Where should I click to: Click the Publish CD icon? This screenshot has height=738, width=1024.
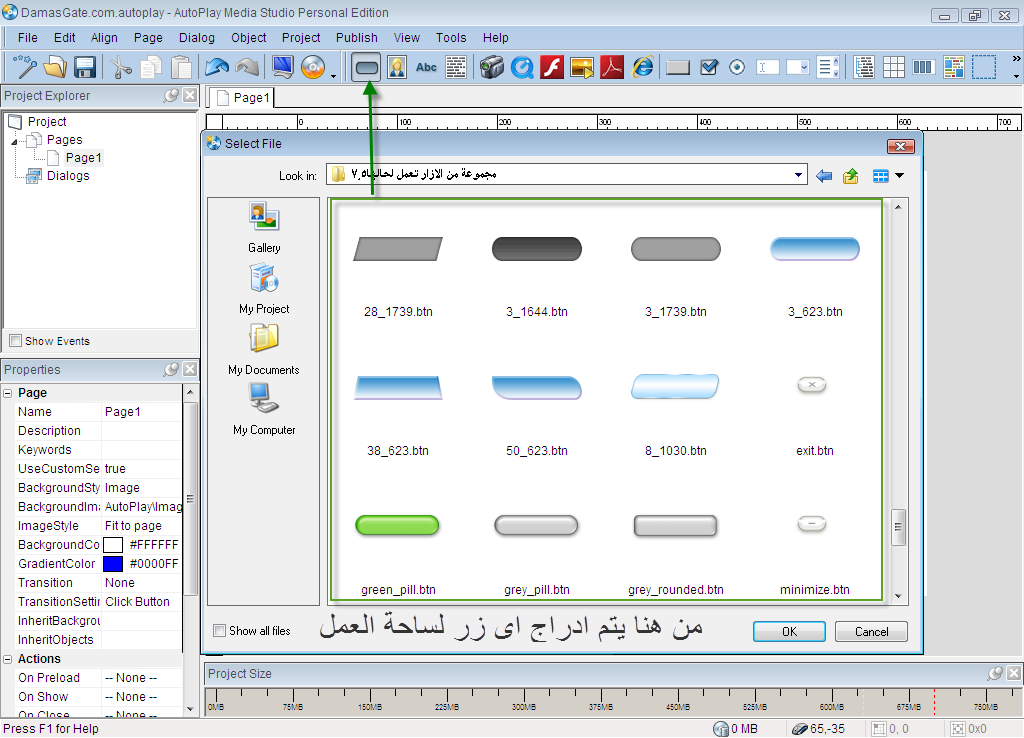[x=313, y=67]
